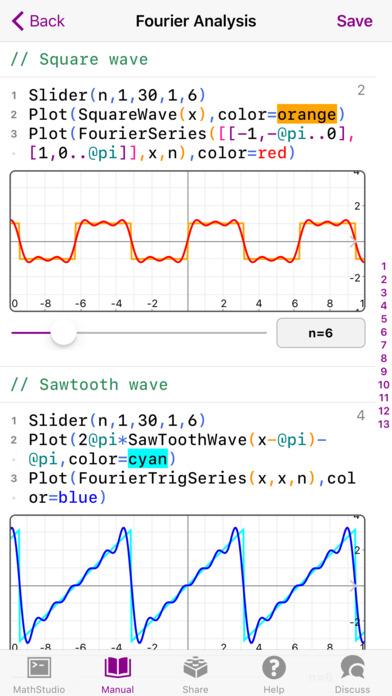Jump to section 5 in index

pos(384,319)
